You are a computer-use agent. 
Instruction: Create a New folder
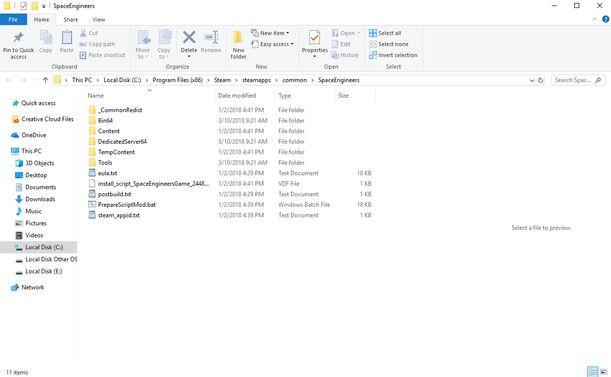pyautogui.click(x=238, y=45)
